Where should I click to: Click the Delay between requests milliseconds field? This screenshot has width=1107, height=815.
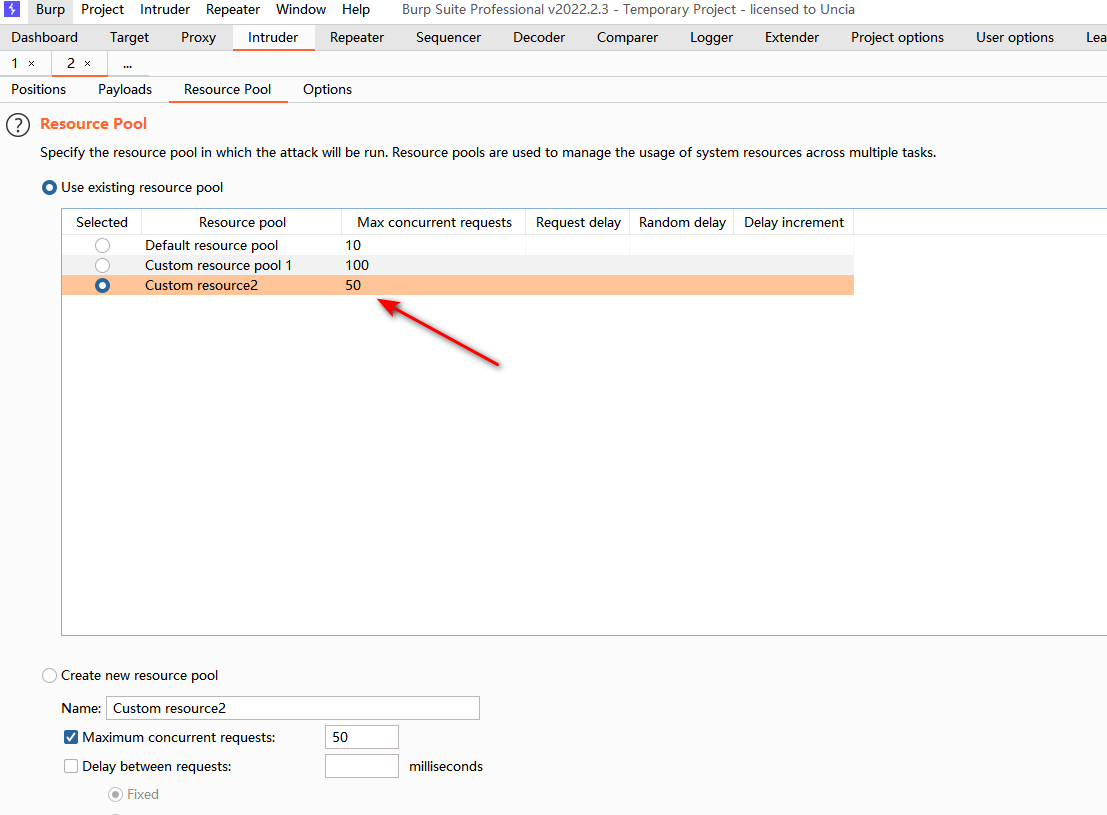pos(361,766)
